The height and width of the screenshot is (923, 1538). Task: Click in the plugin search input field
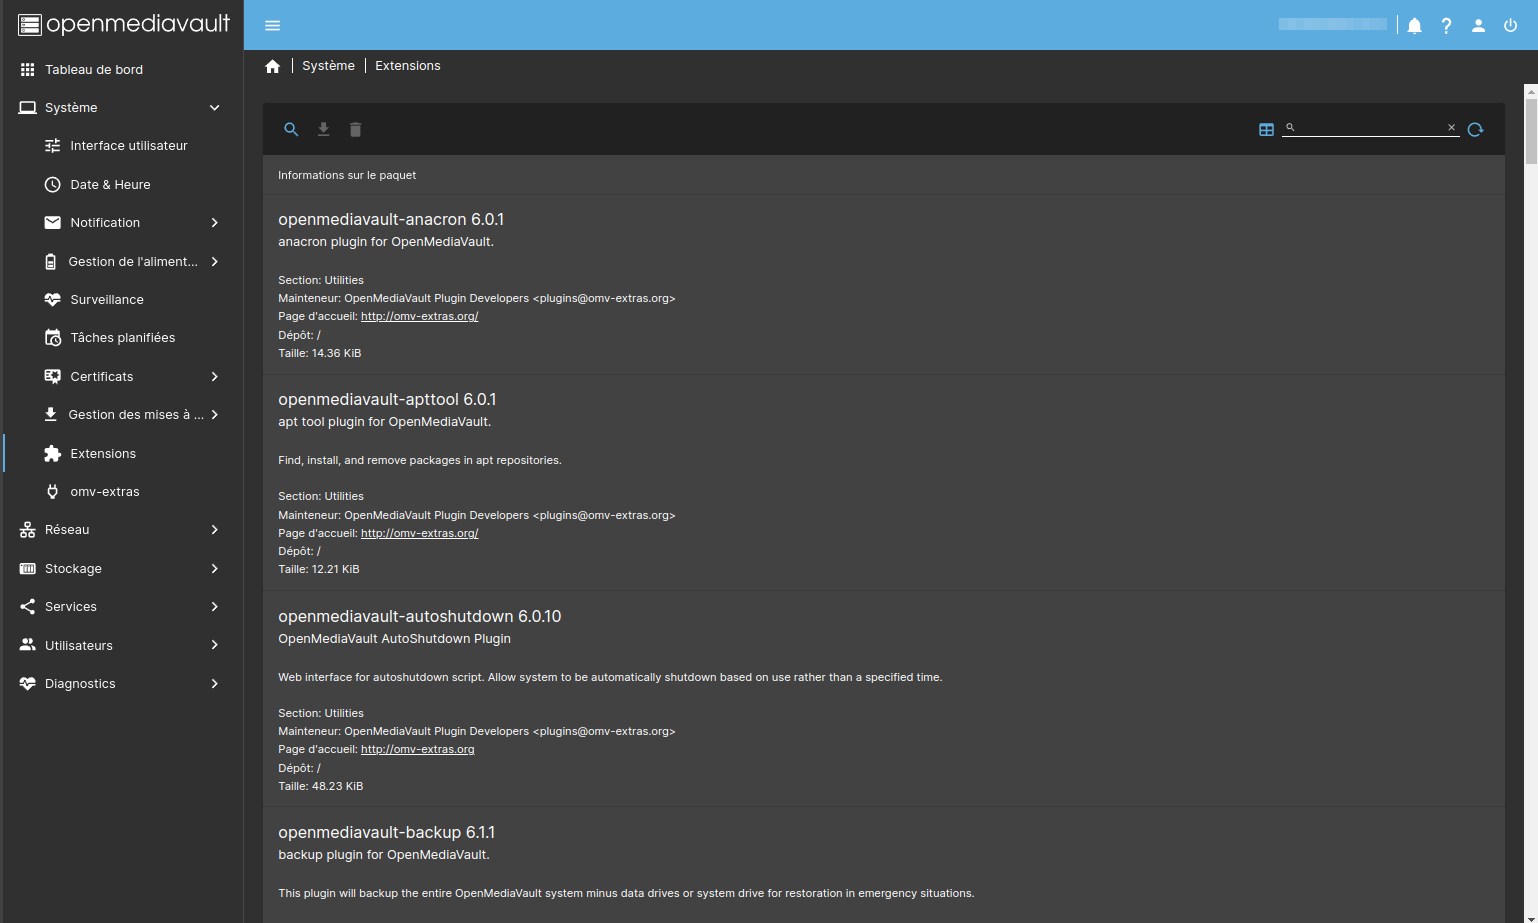point(1370,128)
